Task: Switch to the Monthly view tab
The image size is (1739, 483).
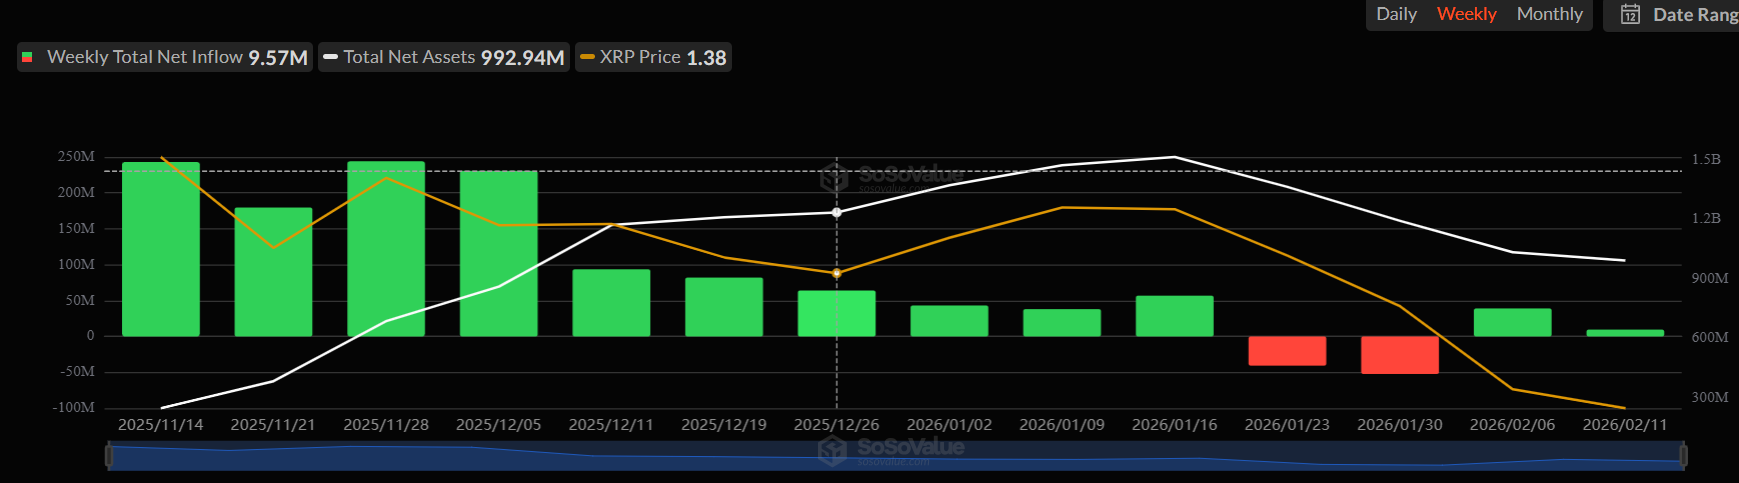Action: click(1549, 14)
